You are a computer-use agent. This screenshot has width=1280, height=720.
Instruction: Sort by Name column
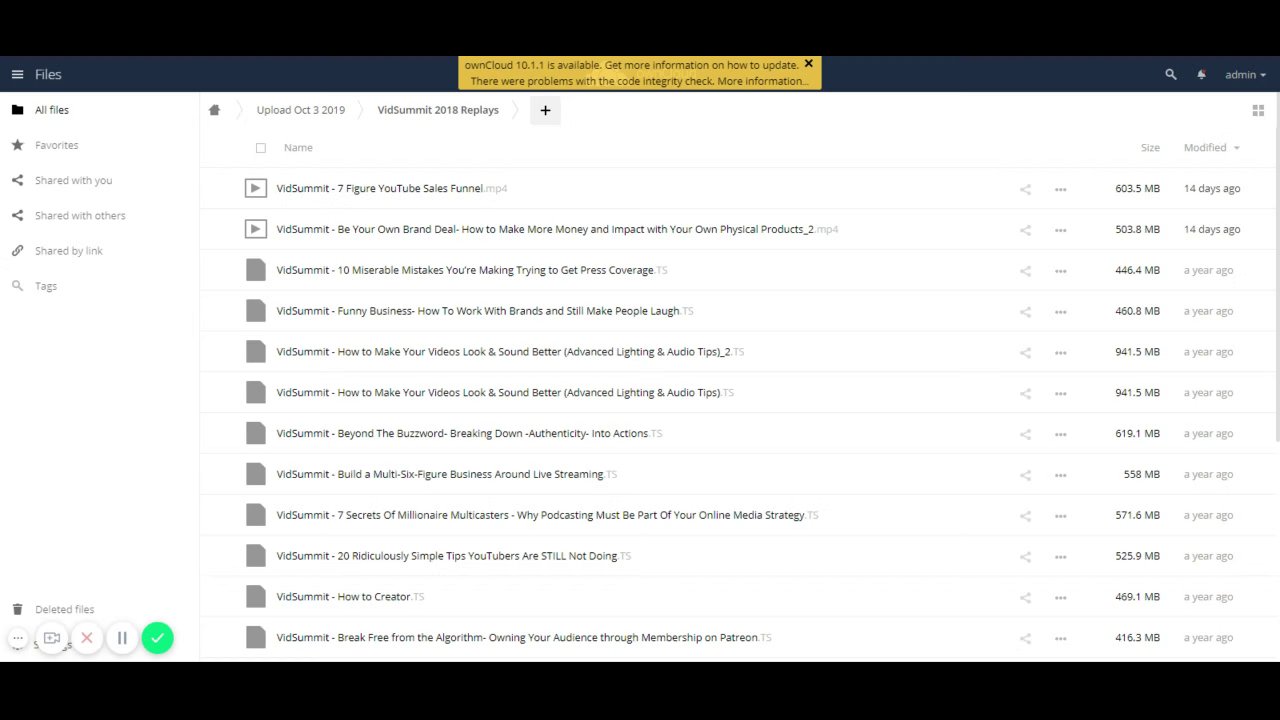click(x=298, y=147)
